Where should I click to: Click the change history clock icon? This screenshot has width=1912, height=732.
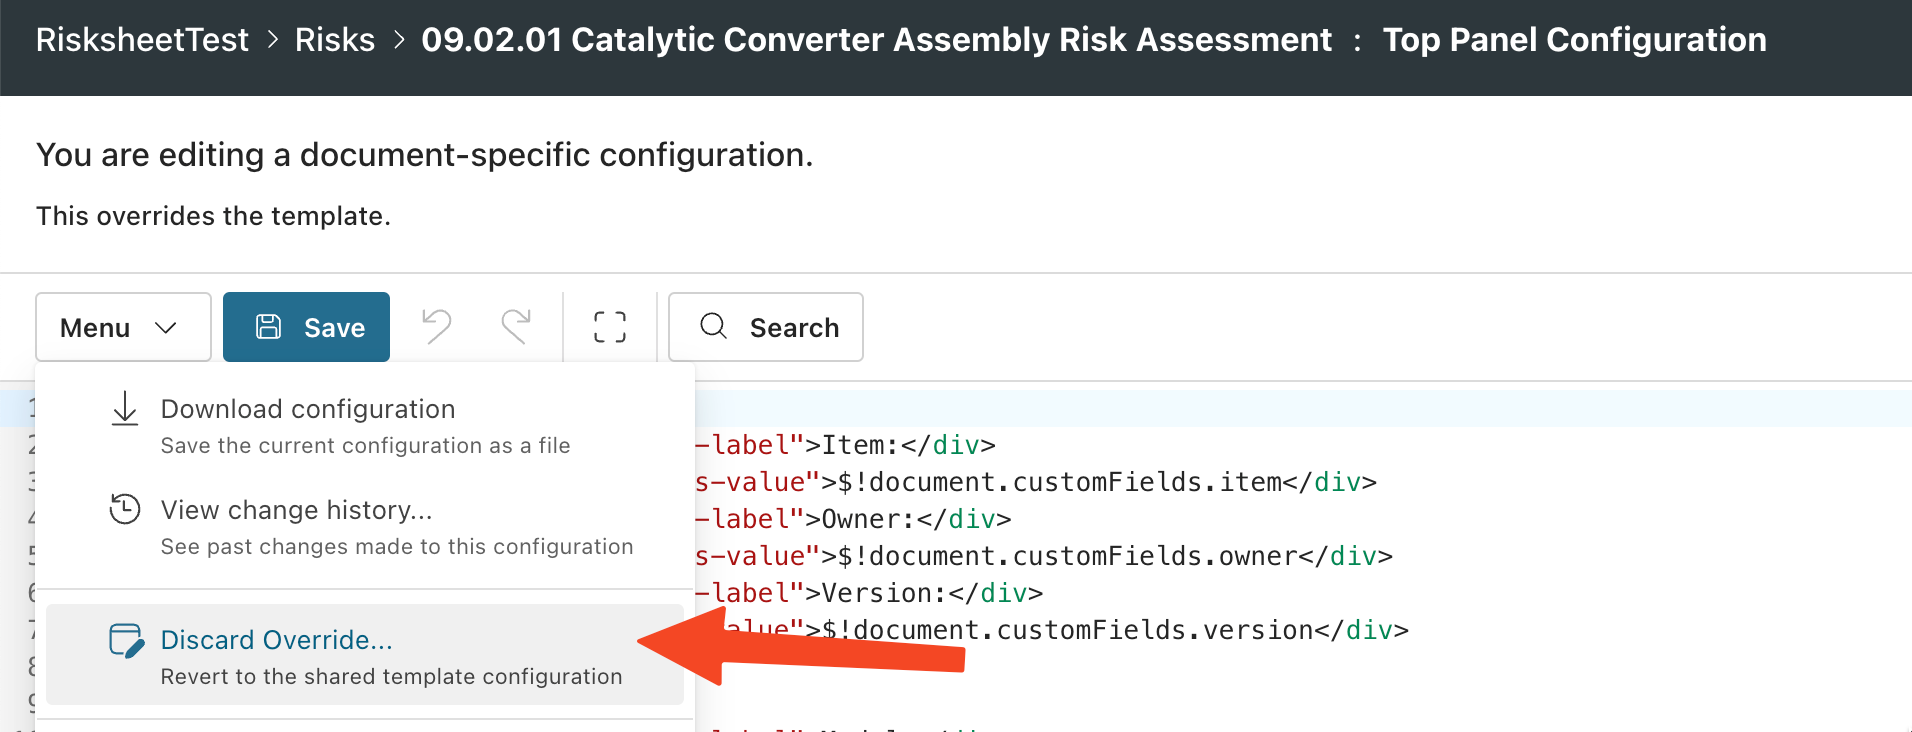tap(125, 510)
